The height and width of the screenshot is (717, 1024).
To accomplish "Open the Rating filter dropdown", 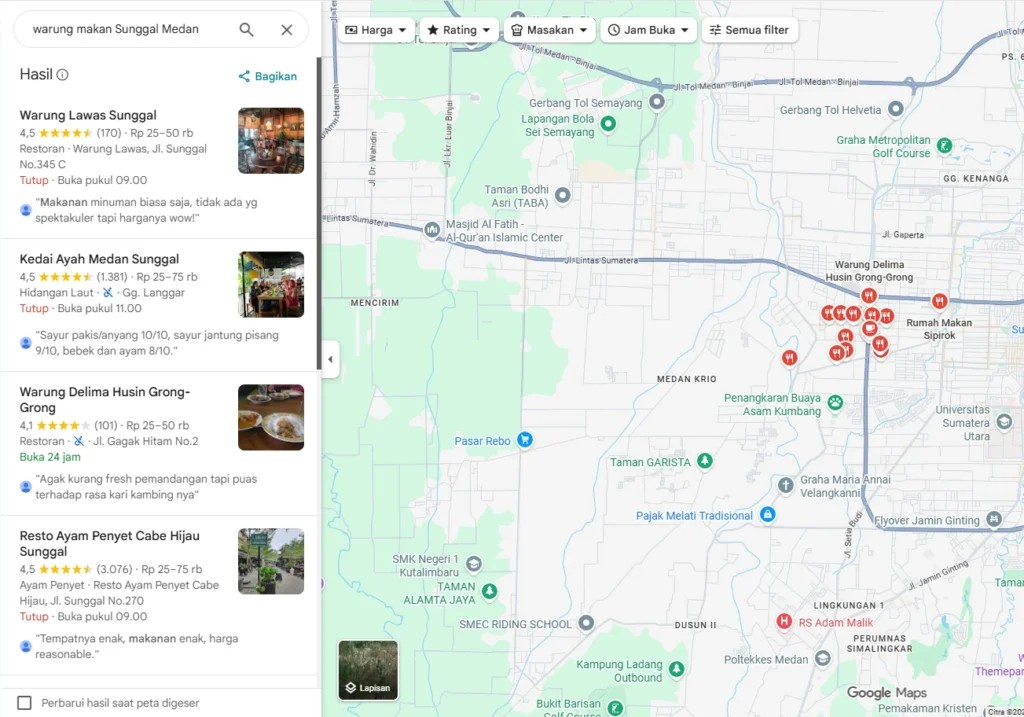I will [459, 30].
